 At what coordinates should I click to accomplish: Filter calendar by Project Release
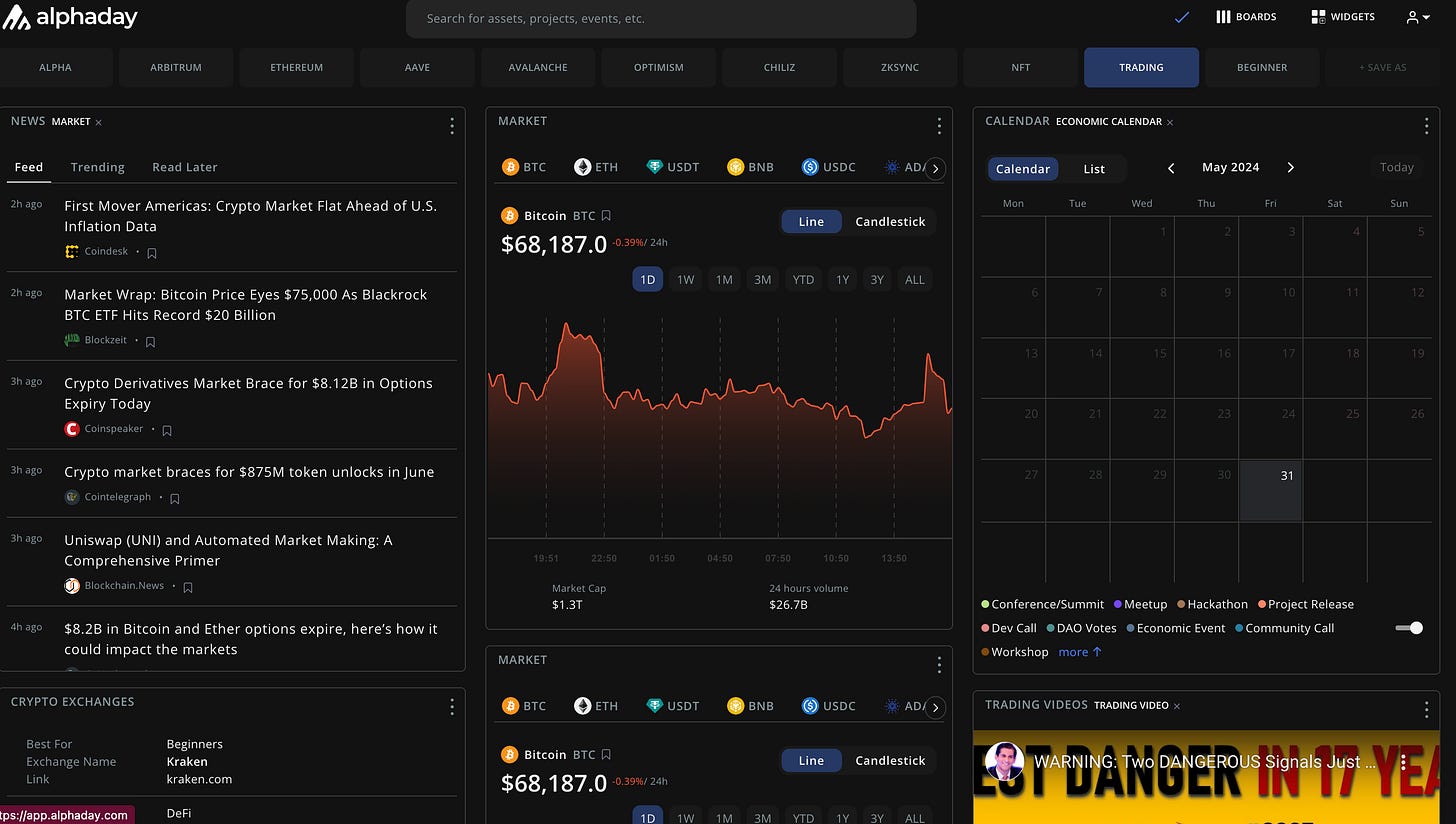pyautogui.click(x=1306, y=604)
